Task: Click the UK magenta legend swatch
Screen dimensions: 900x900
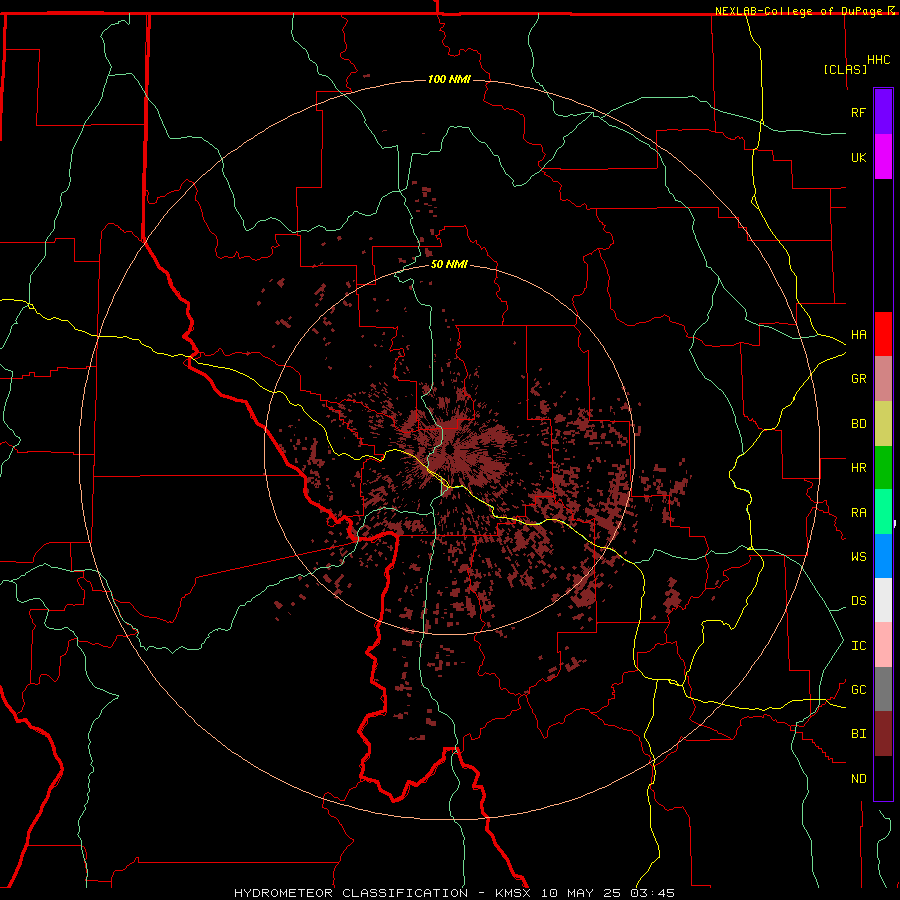Action: point(883,157)
